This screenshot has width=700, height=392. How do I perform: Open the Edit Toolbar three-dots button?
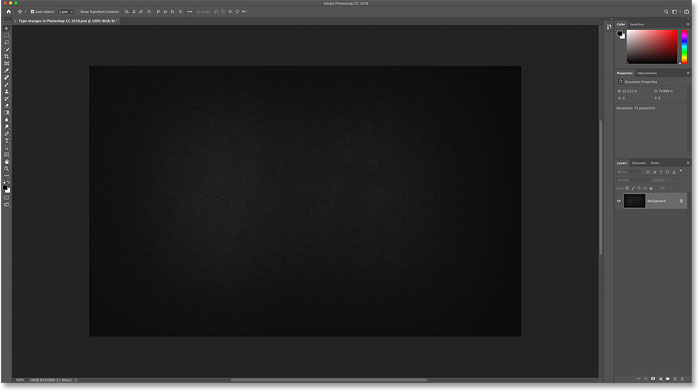(7, 175)
